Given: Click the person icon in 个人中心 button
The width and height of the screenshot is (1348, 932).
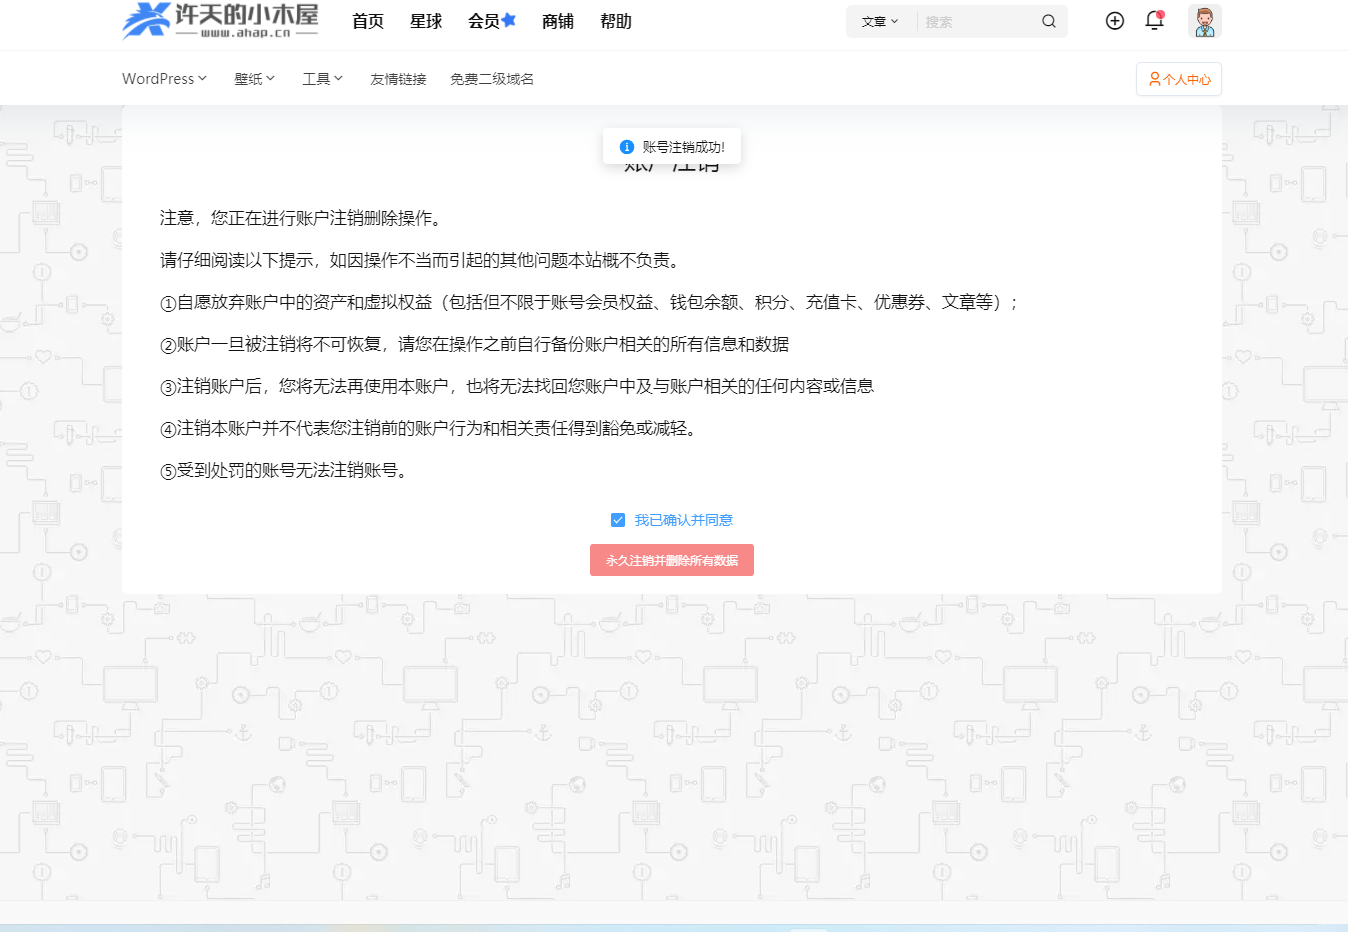Looking at the screenshot, I should (x=1154, y=79).
